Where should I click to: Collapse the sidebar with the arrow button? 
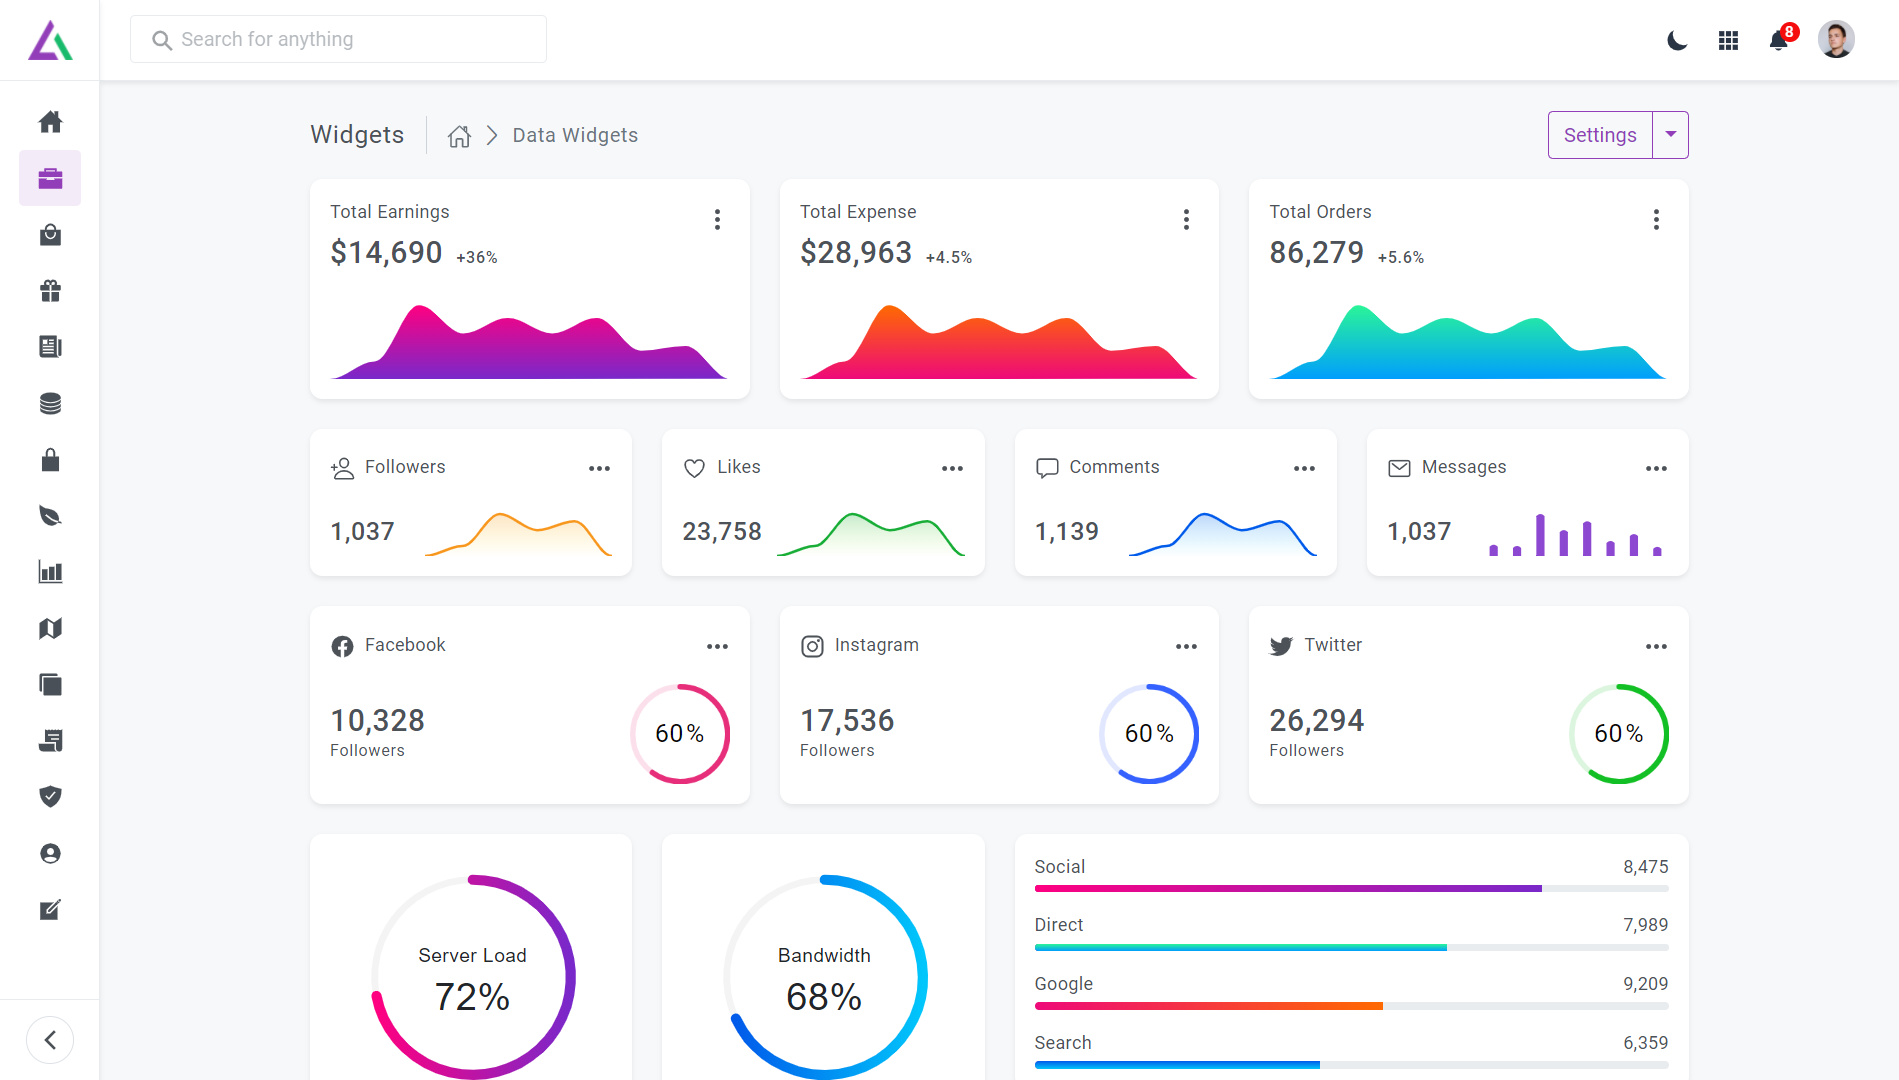[x=50, y=1040]
